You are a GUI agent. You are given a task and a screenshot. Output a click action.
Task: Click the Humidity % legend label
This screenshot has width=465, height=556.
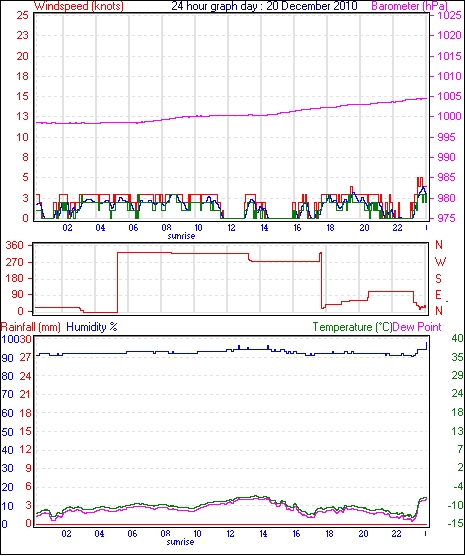(x=92, y=327)
